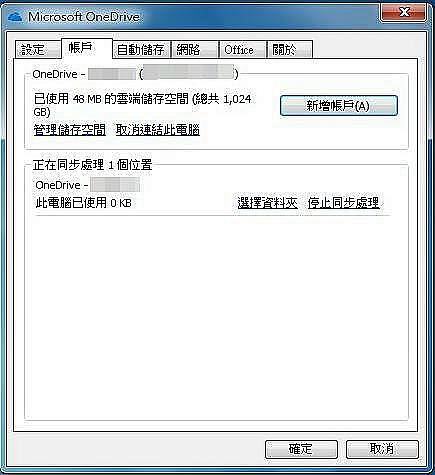Open the 管理儲存空間 link
The width and height of the screenshot is (435, 475).
pyautogui.click(x=70, y=129)
